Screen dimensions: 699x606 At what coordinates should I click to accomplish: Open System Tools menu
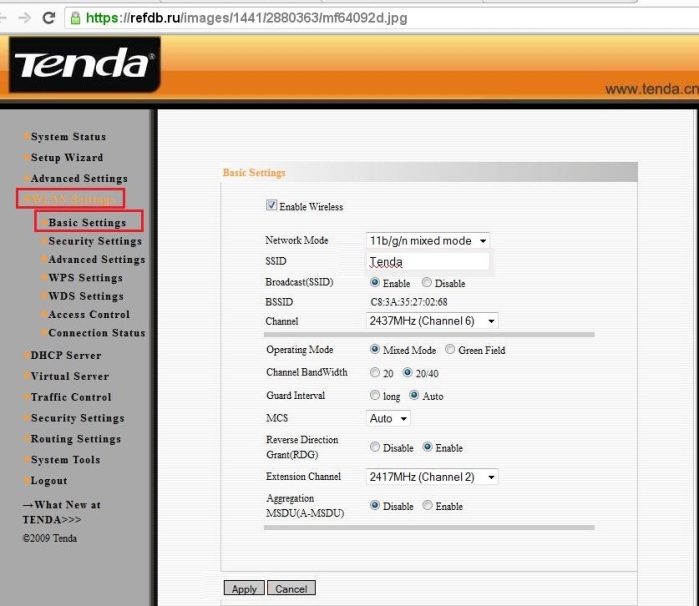66,460
